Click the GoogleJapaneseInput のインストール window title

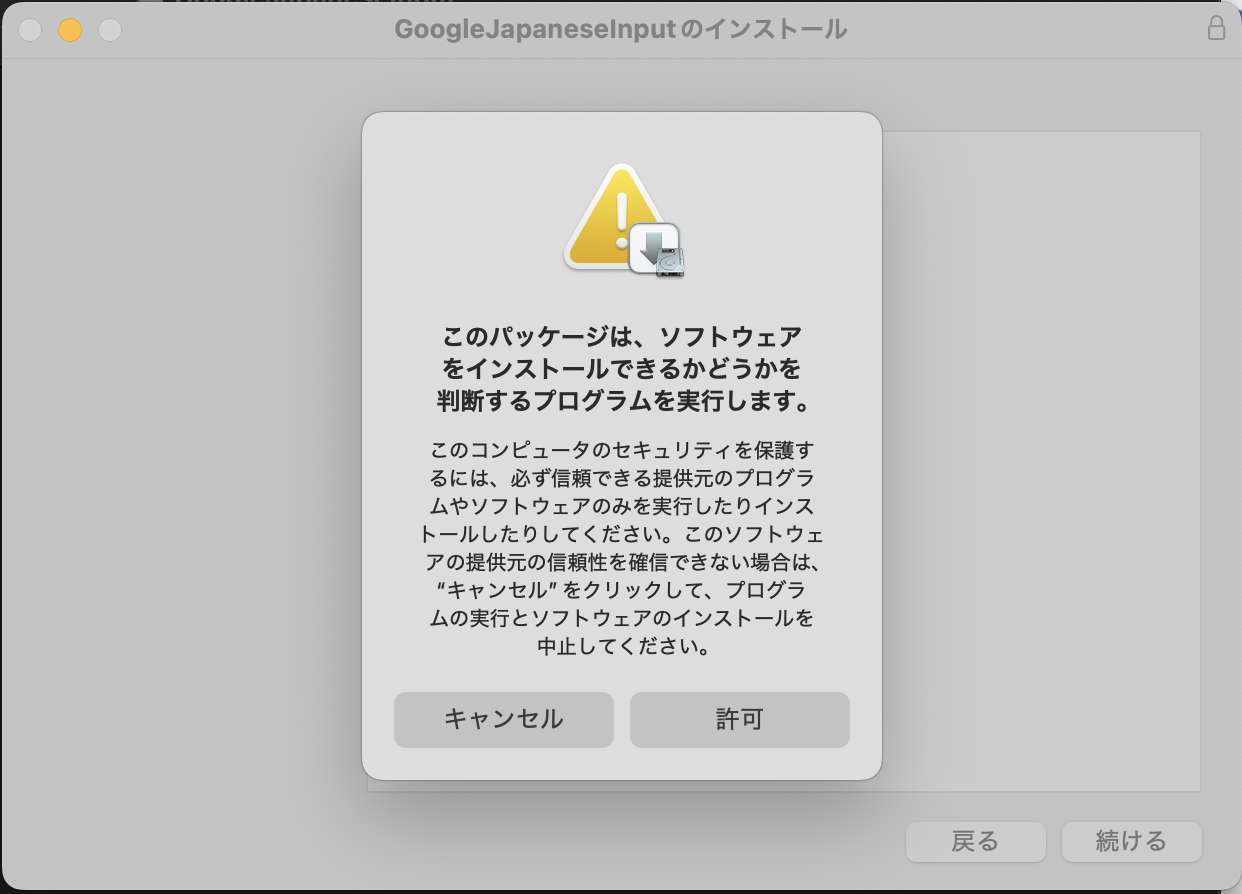(x=620, y=30)
